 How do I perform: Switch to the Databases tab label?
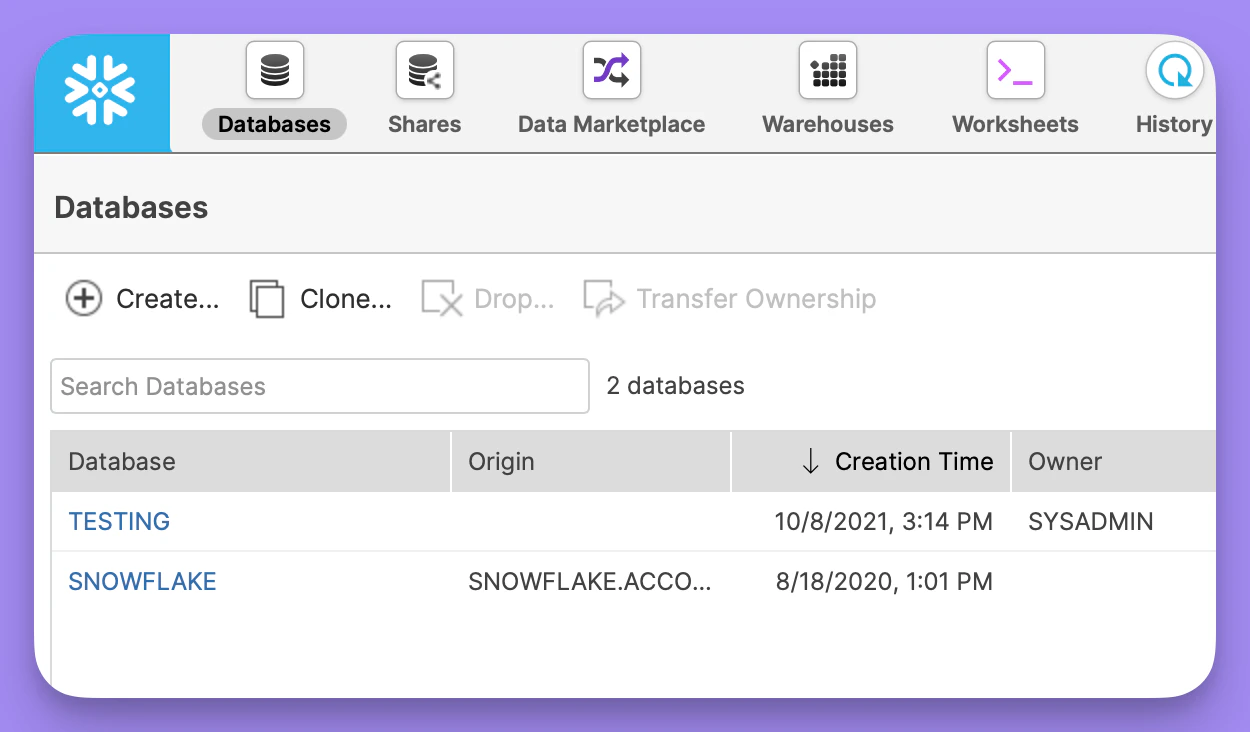pos(274,124)
